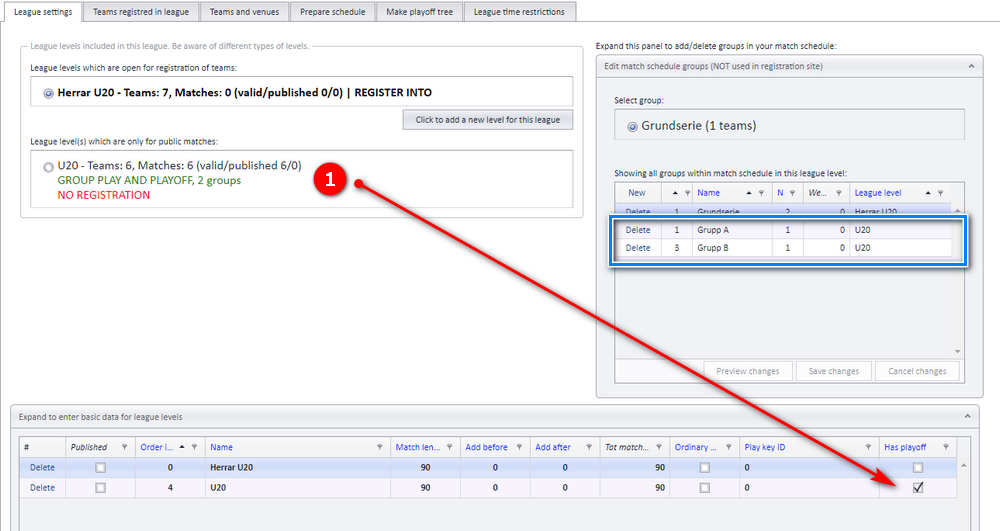This screenshot has height=531, width=1000.
Task: Open filter icon of groups Name column
Action: pyautogui.click(x=761, y=193)
